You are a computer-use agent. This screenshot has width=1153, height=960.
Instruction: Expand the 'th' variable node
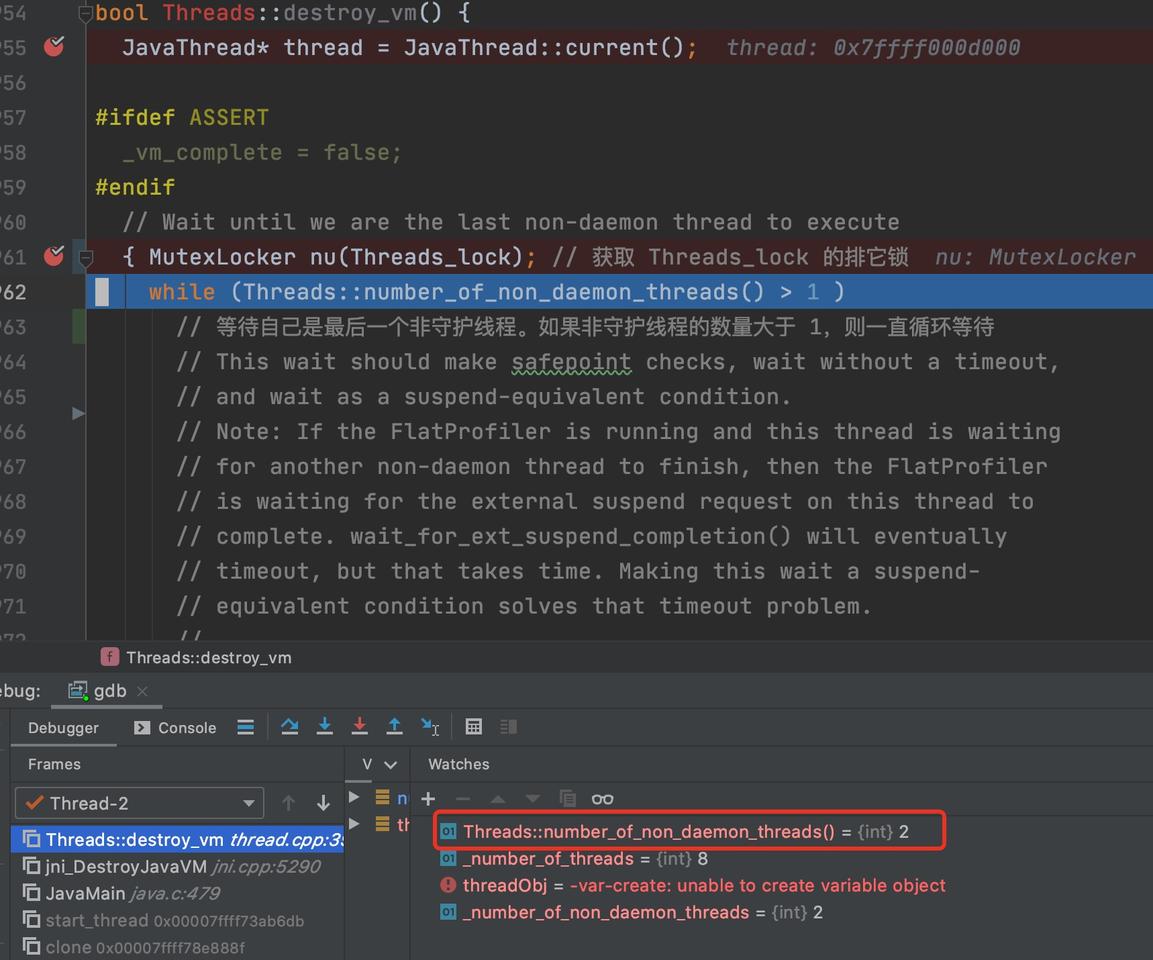(x=354, y=824)
